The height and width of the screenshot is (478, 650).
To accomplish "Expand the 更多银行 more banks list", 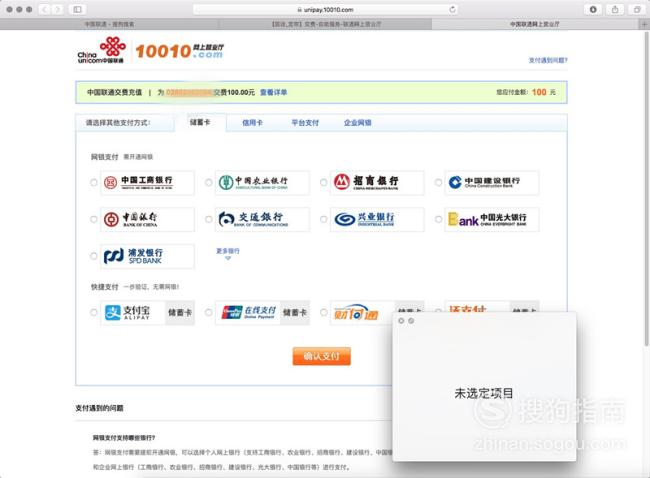I will coord(228,254).
